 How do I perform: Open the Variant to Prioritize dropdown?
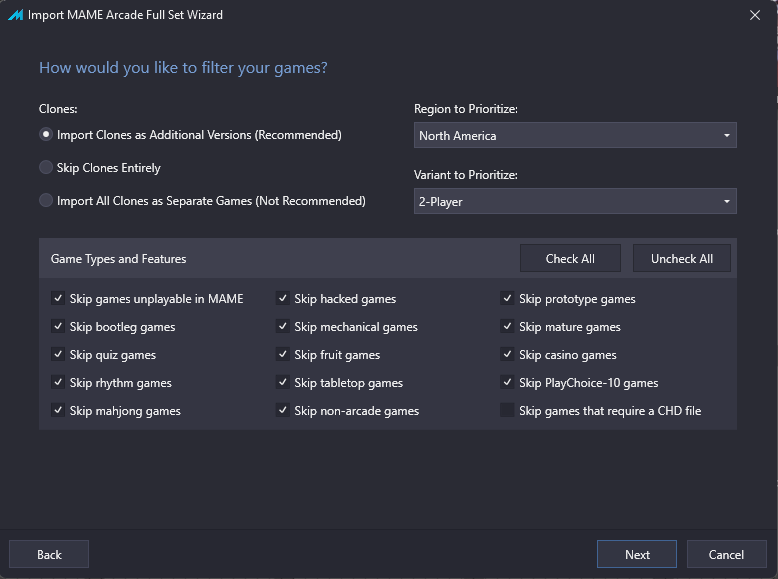(575, 201)
